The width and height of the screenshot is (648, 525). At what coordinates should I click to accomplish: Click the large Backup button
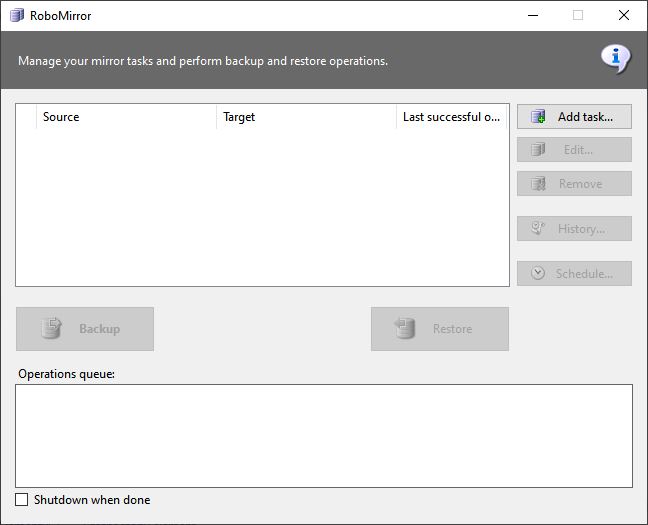tap(85, 329)
